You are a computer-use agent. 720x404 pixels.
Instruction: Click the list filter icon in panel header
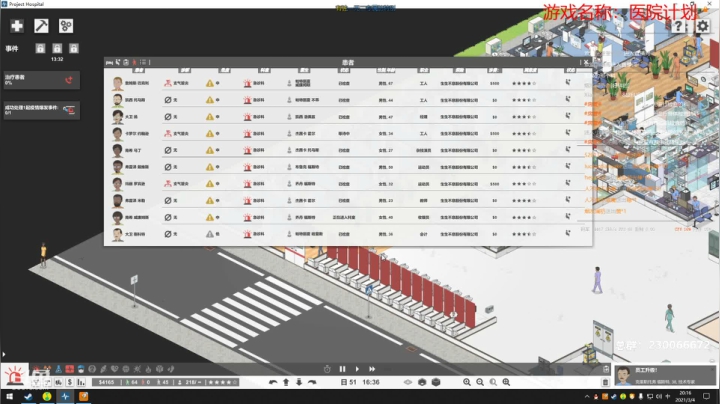(x=143, y=62)
